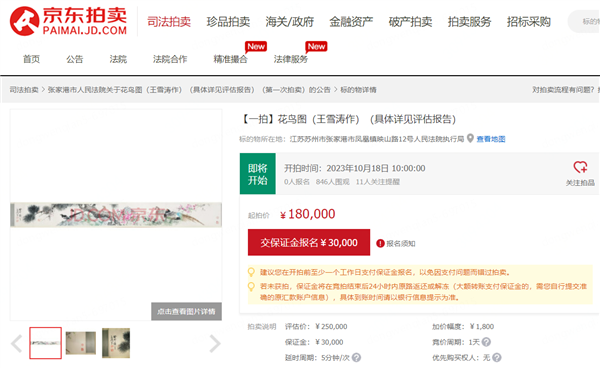Open 精准撮合 in sub navigation
Image resolution: width=600 pixels, height=368 pixels.
pos(230,59)
